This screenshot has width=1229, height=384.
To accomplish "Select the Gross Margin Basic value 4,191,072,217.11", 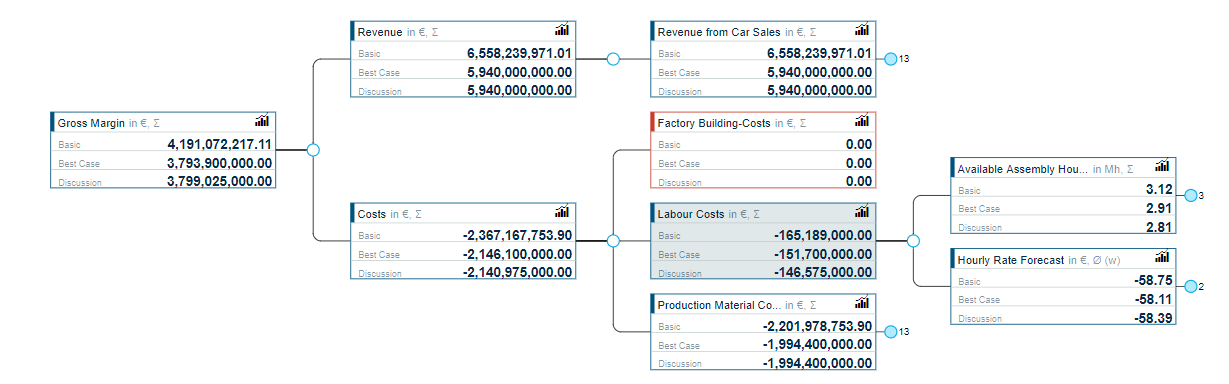I will click(x=220, y=144).
